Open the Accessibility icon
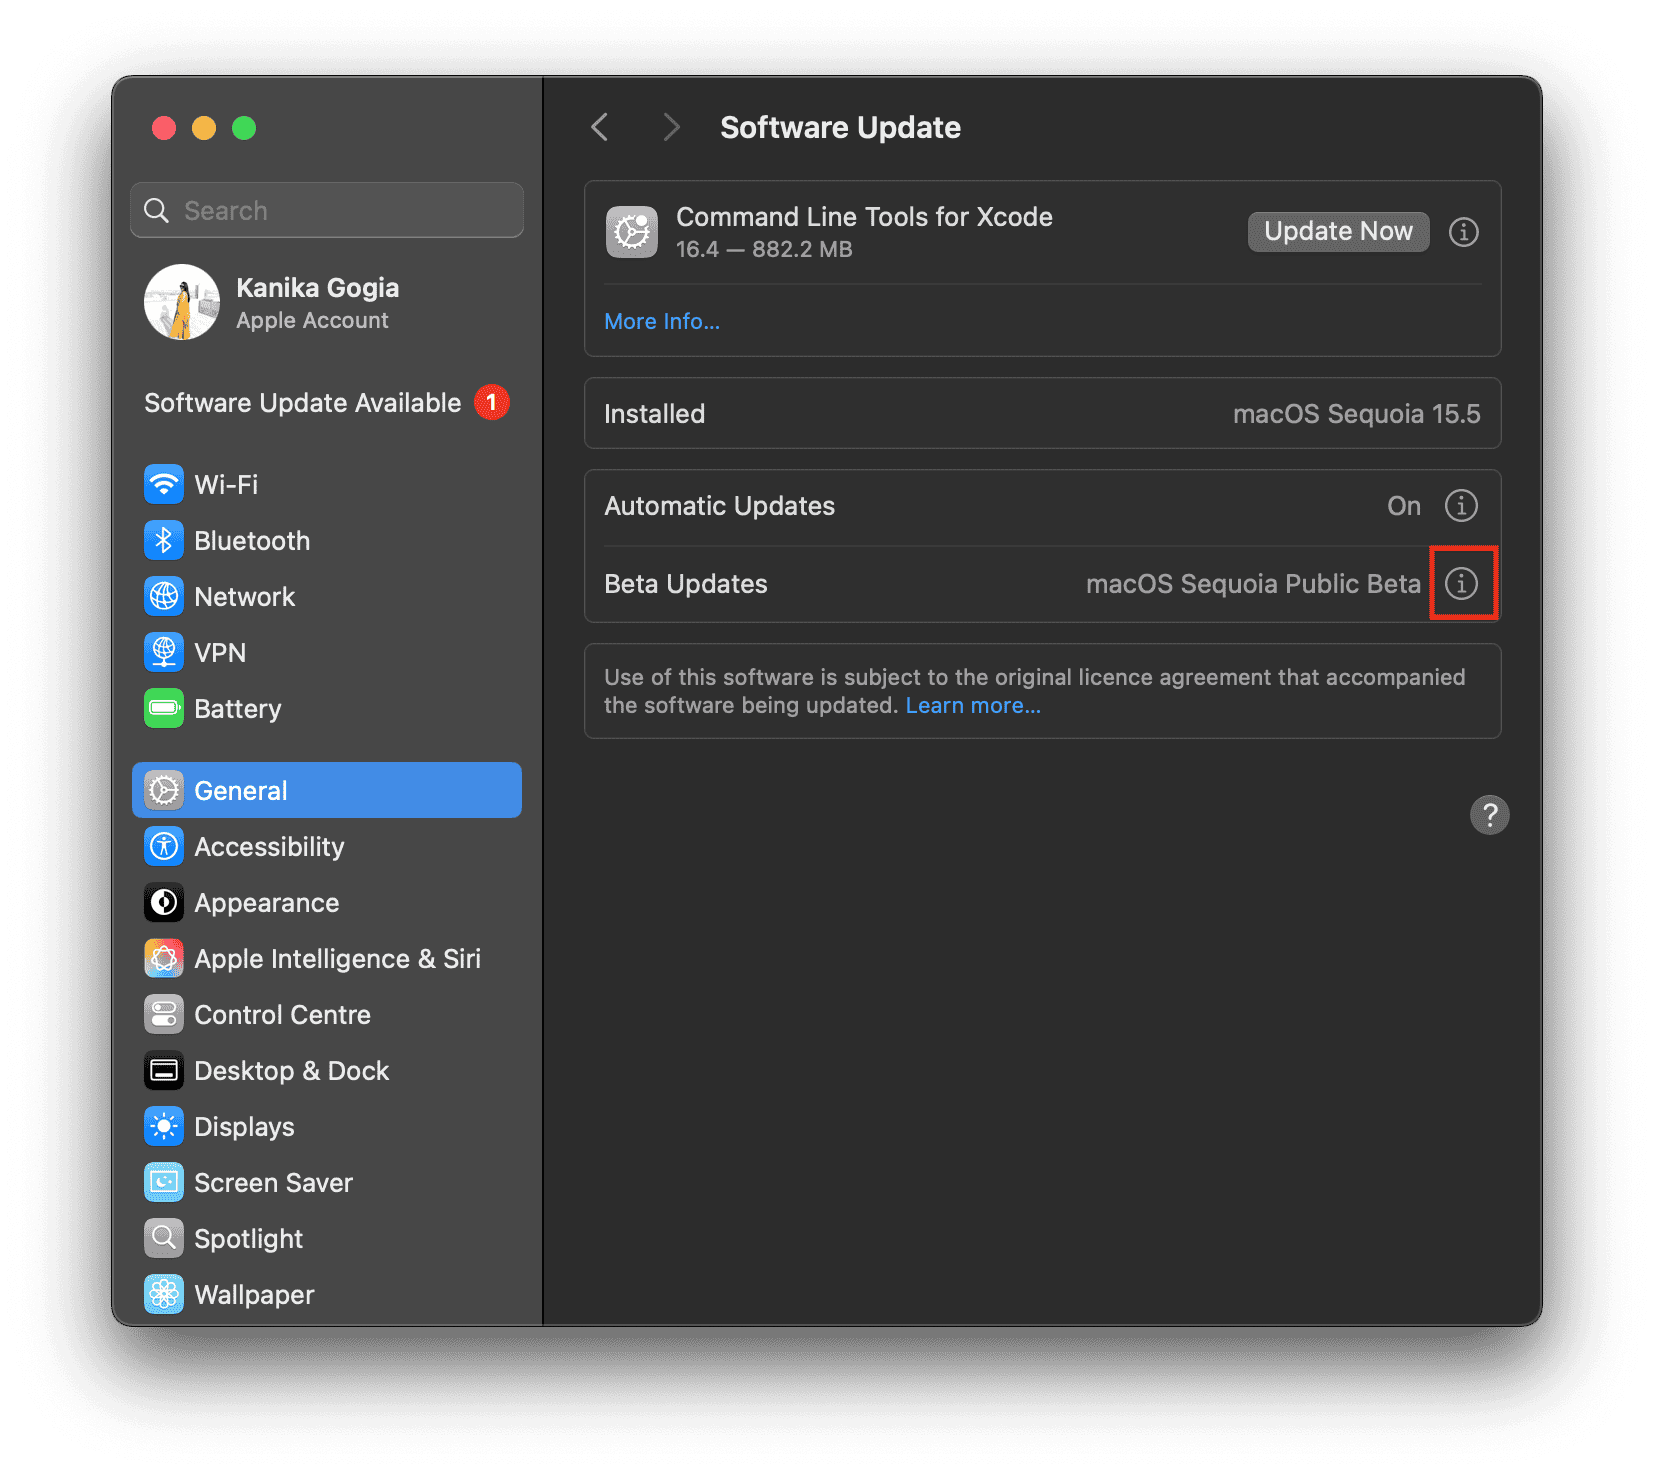 pos(164,846)
